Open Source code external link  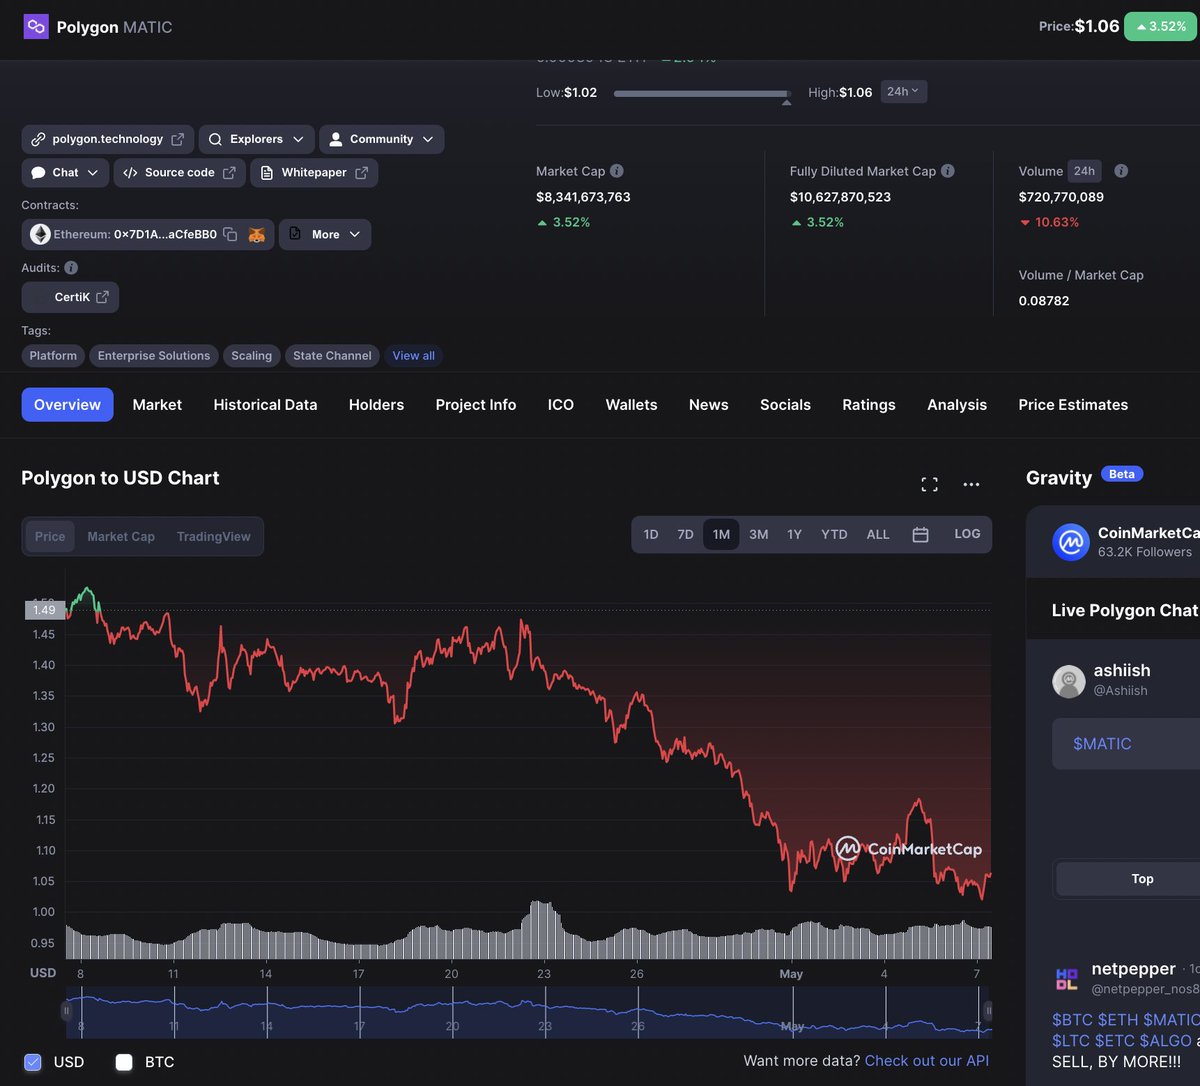180,173
